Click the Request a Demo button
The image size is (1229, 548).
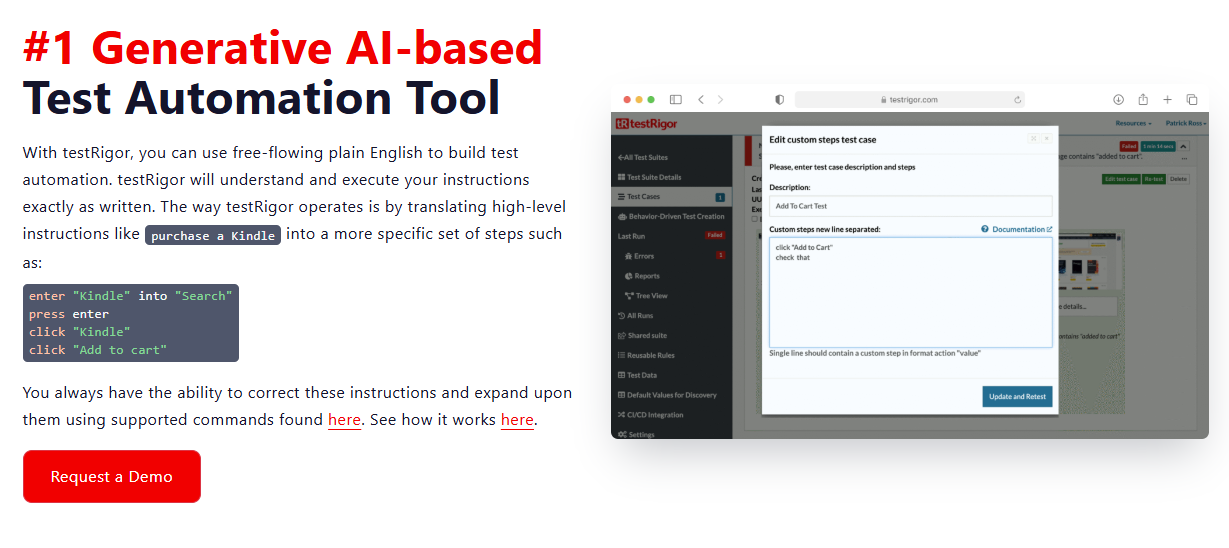[x=112, y=477]
